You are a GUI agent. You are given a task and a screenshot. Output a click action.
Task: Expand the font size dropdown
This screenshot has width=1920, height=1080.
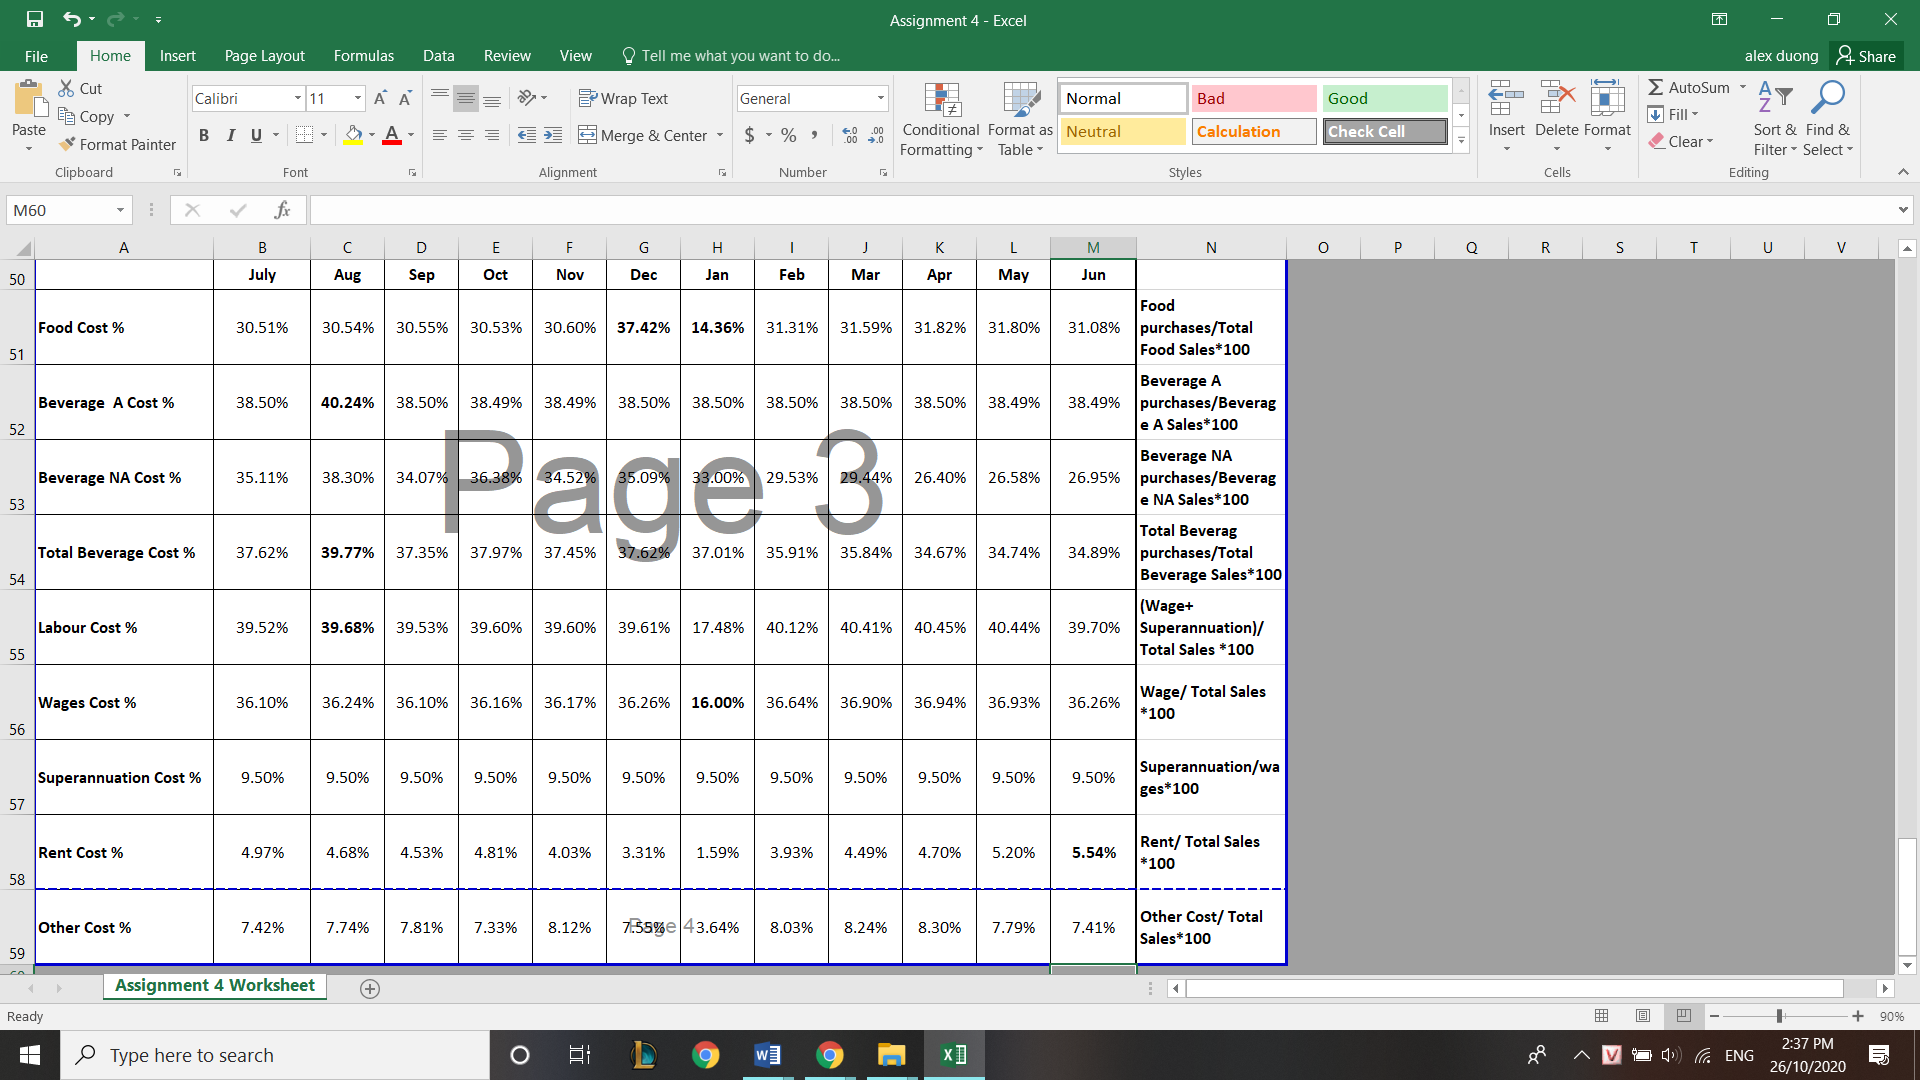click(358, 98)
